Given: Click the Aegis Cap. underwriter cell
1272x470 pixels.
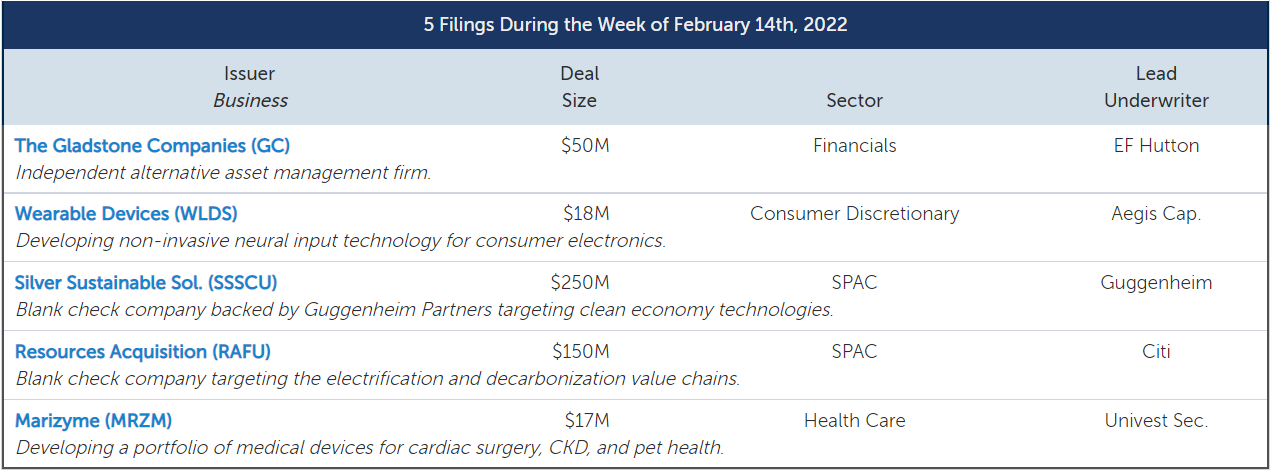Looking at the screenshot, I should coord(1156,214).
